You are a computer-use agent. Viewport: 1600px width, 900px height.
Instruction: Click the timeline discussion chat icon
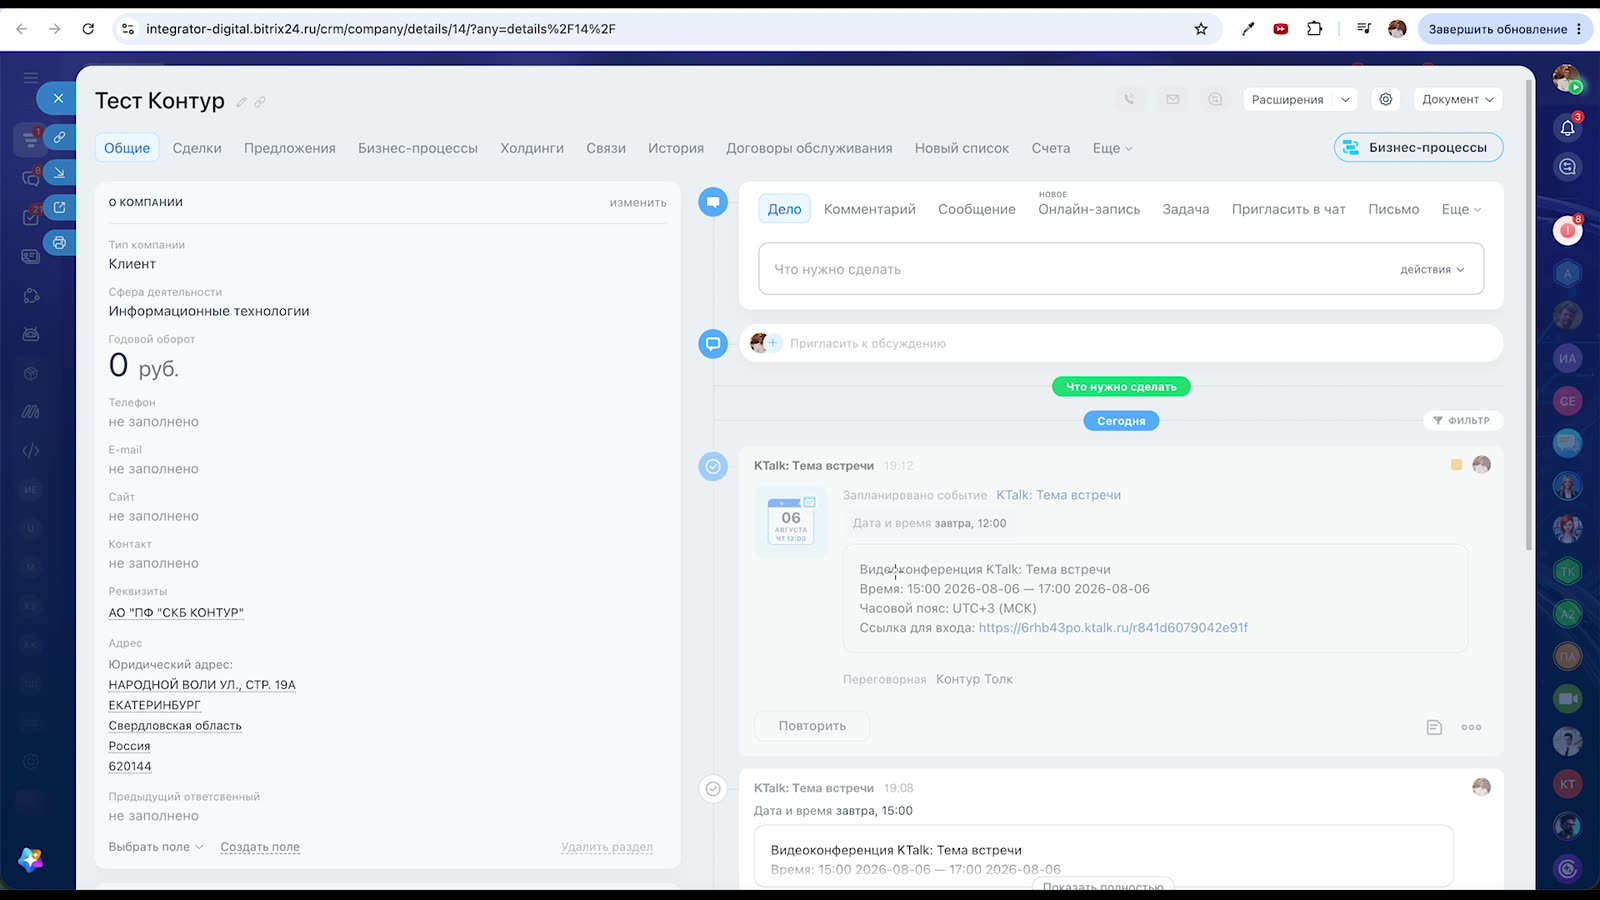tap(713, 344)
